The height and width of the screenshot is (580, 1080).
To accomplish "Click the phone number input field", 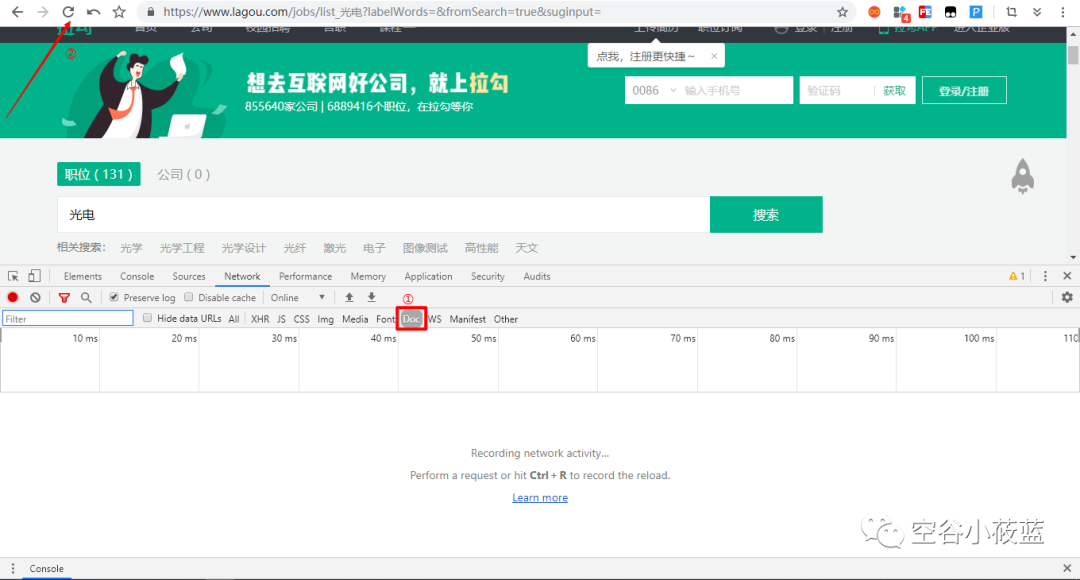I will coord(736,90).
